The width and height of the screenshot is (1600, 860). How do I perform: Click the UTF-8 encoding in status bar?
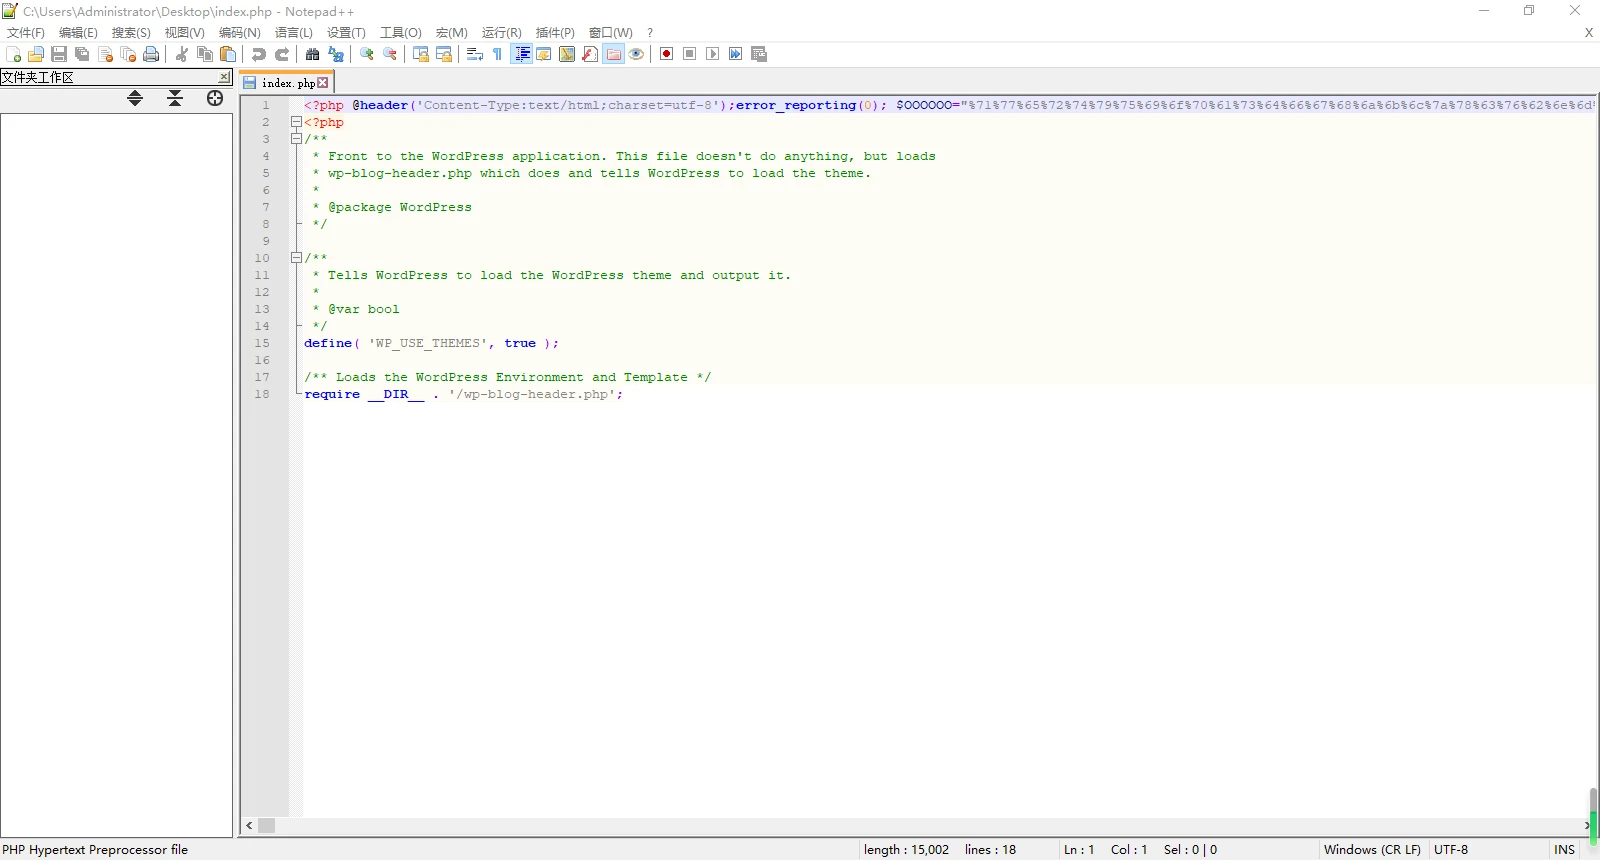(1451, 850)
